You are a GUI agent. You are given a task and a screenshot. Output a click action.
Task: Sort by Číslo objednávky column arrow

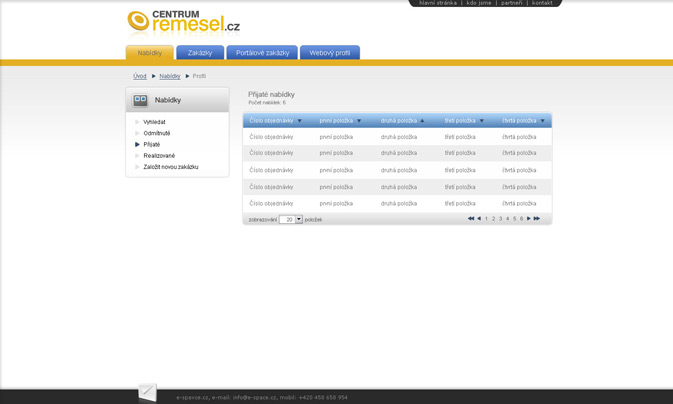299,121
